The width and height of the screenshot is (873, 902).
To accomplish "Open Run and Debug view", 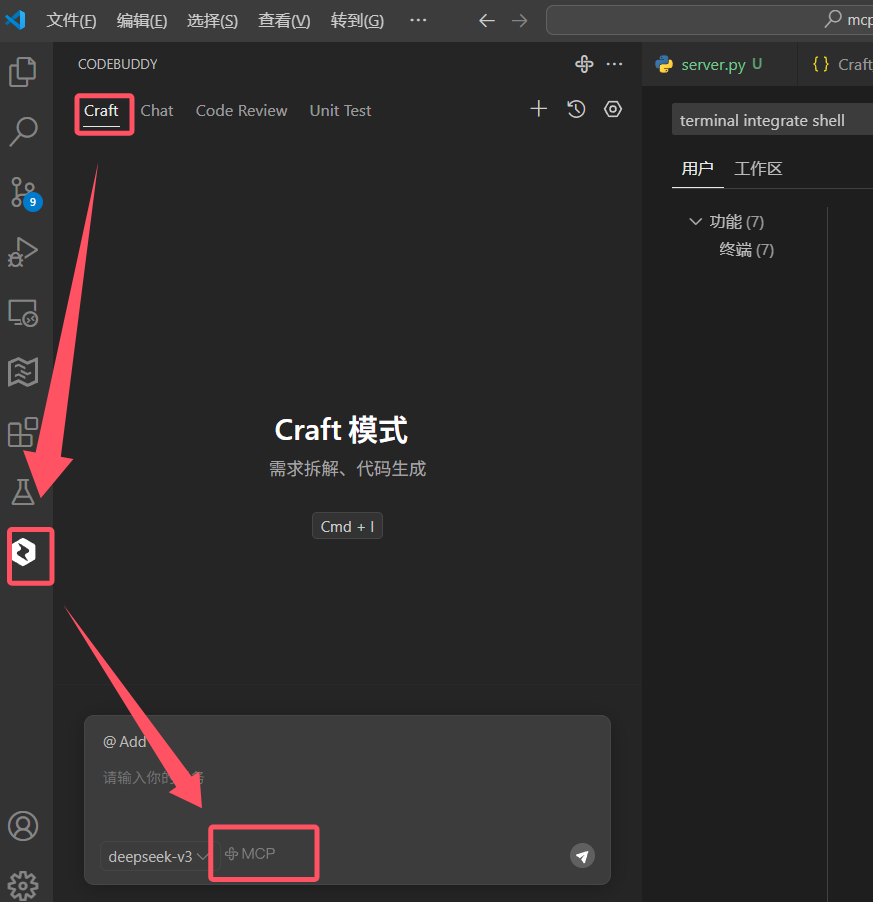I will click(23, 252).
